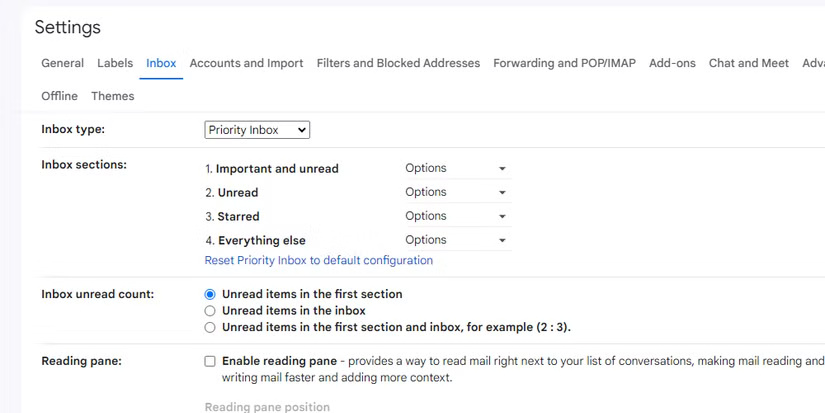Open Forwarding and POP/IMAP tab
This screenshot has height=413, width=825.
click(564, 63)
